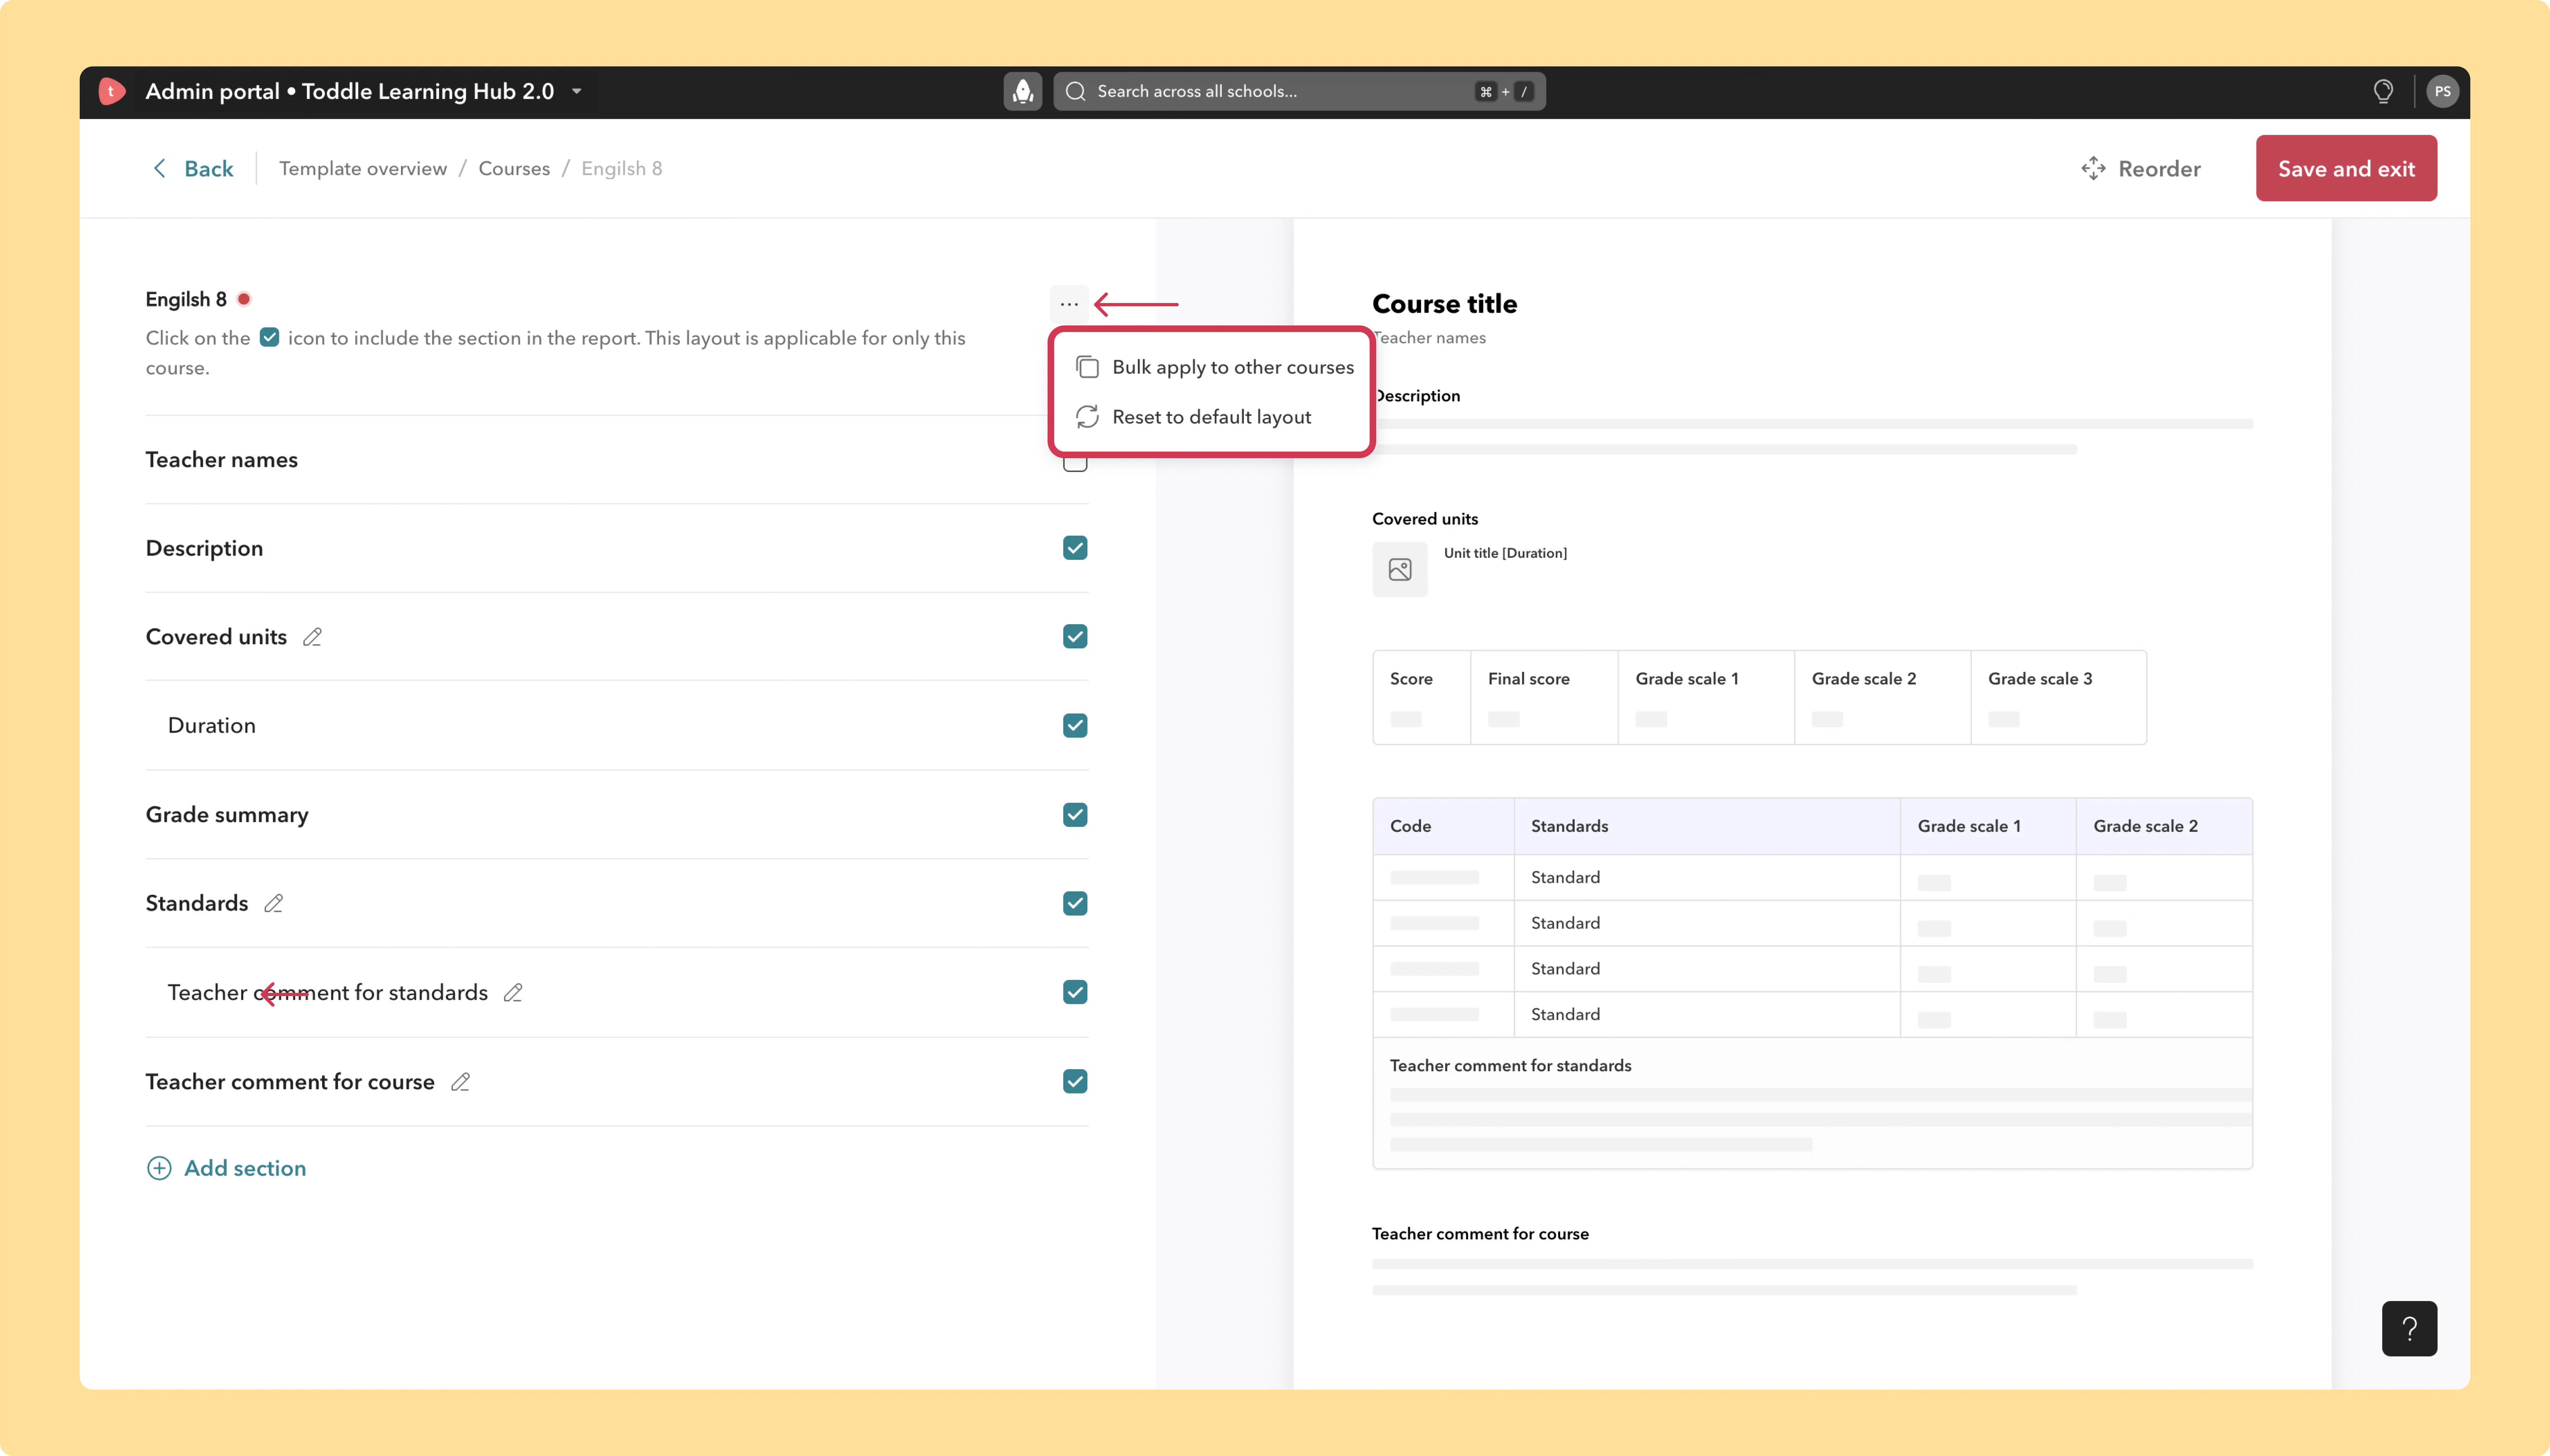Go Back to previous page
This screenshot has width=2550, height=1456.
pos(193,168)
